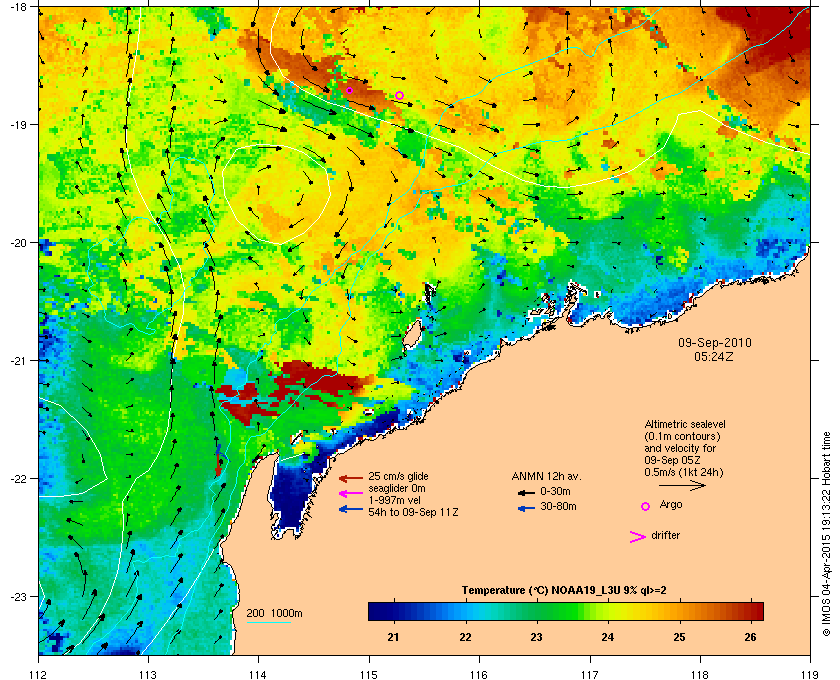Click the longitude axis label 115
The height and width of the screenshot is (680, 840).
pyautogui.click(x=369, y=674)
